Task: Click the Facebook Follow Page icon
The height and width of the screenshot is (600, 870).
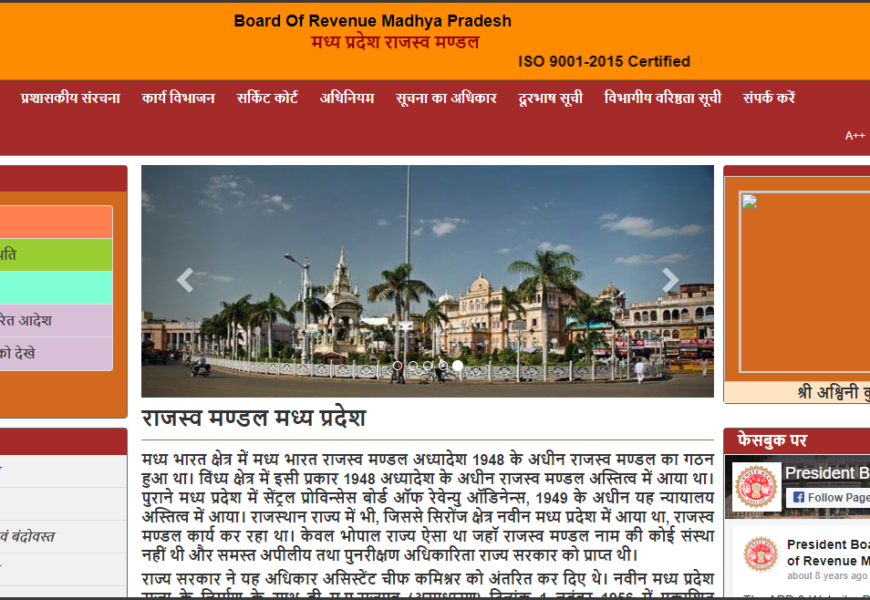Action: (x=800, y=497)
